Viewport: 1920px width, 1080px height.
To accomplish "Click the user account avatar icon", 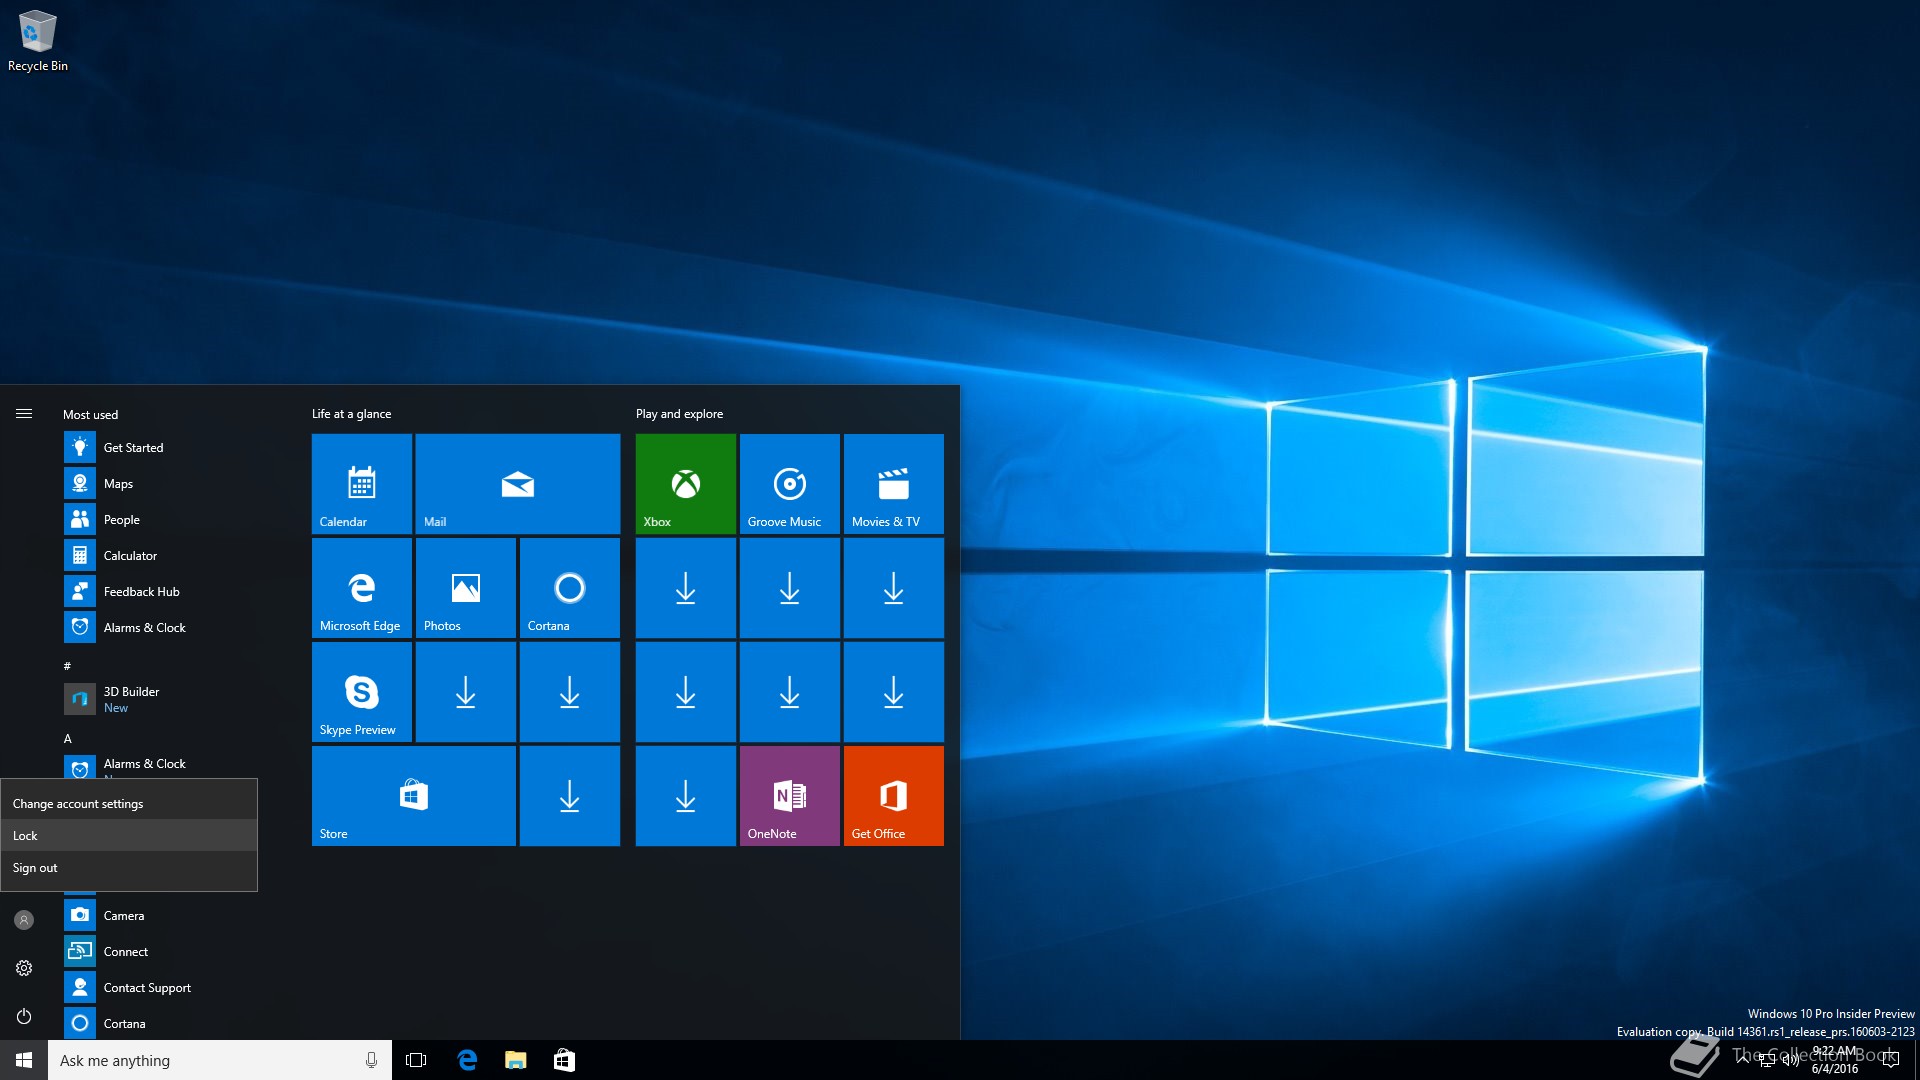I will click(x=24, y=919).
